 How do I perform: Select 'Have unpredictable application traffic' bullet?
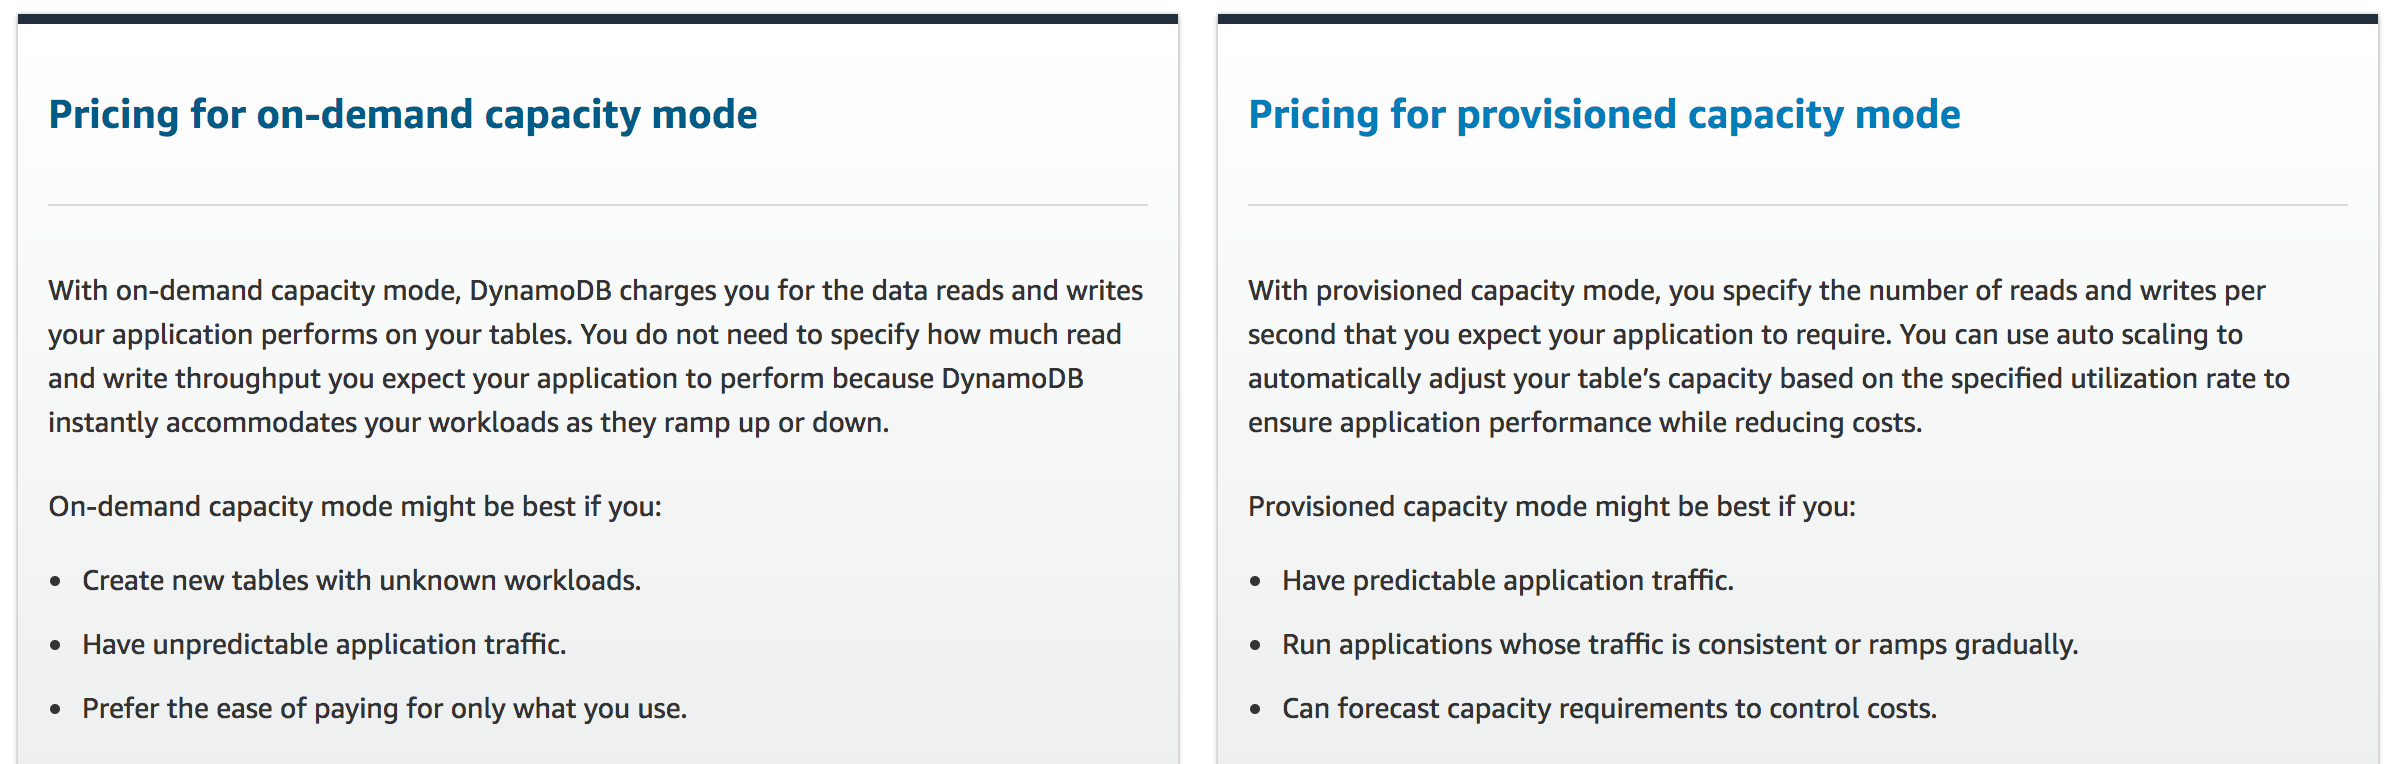point(324,644)
